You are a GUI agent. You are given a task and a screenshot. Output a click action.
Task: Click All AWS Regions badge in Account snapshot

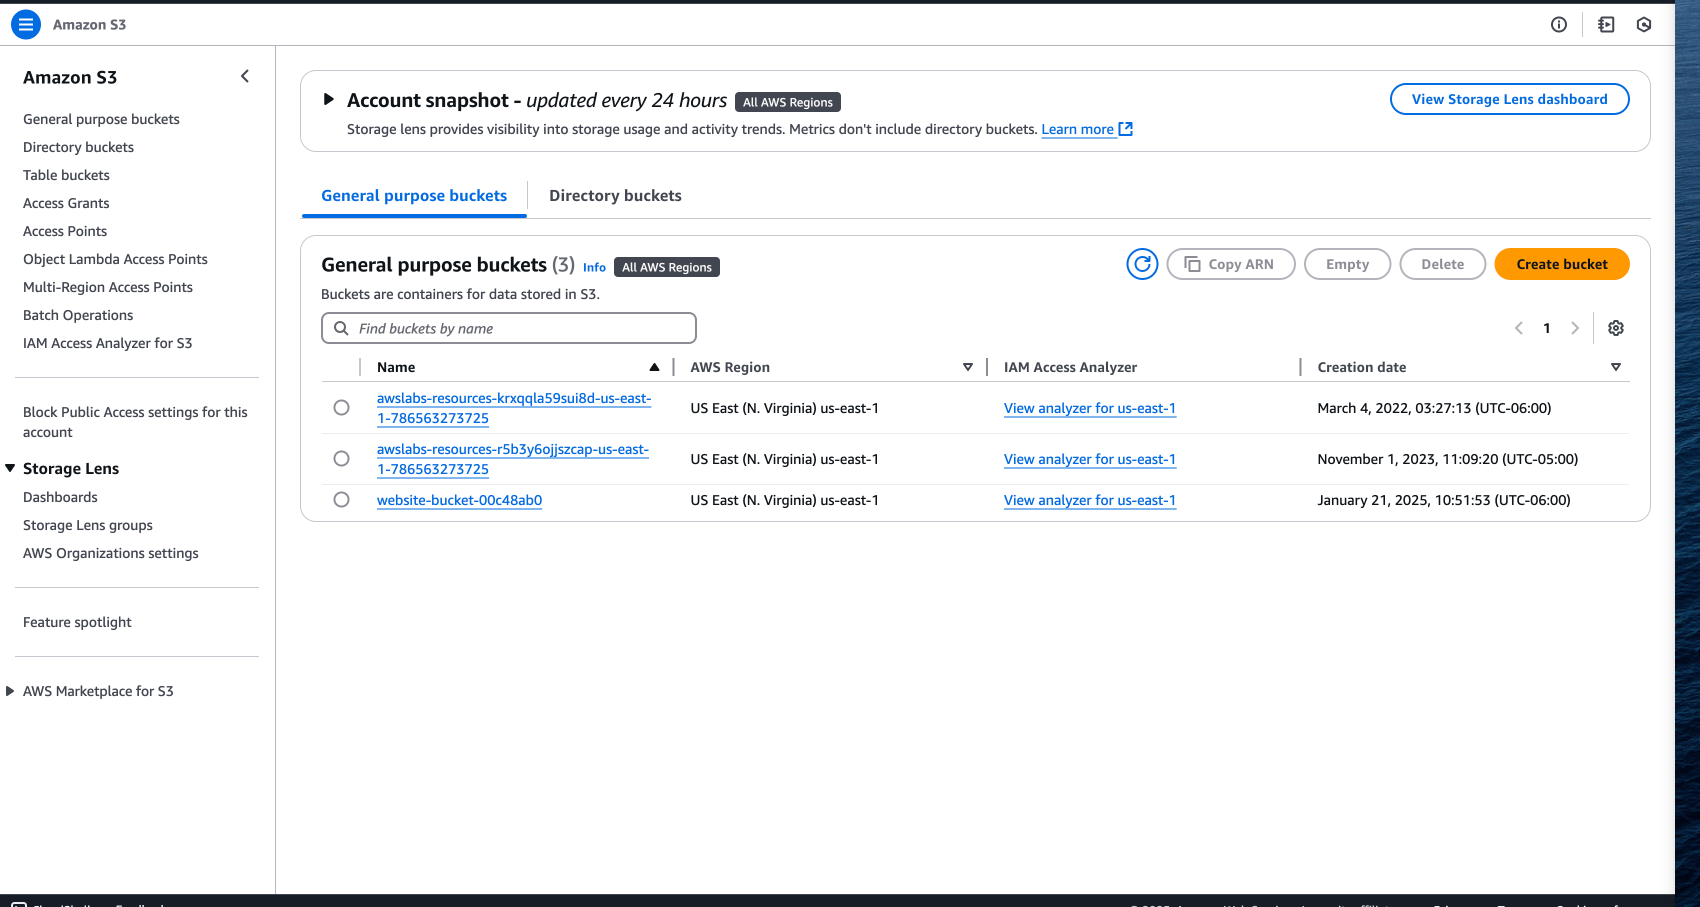pyautogui.click(x=787, y=102)
